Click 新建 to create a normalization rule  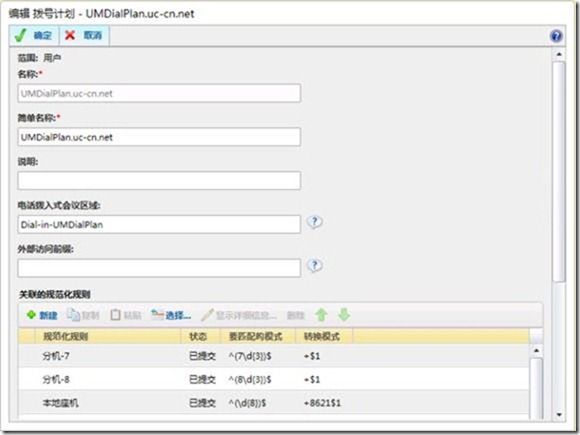pos(42,315)
